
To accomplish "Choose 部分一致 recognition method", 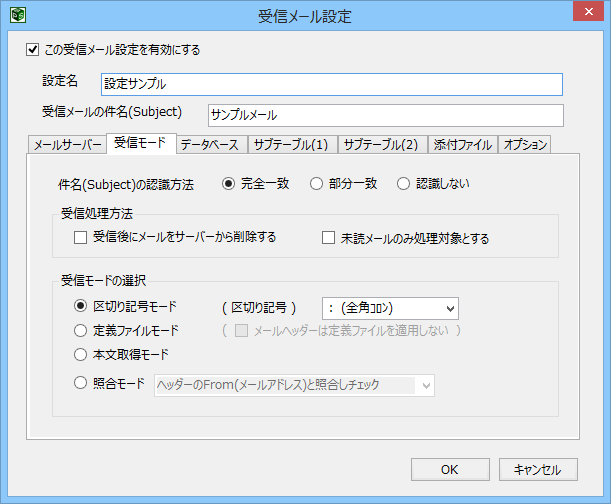I will click(x=316, y=183).
